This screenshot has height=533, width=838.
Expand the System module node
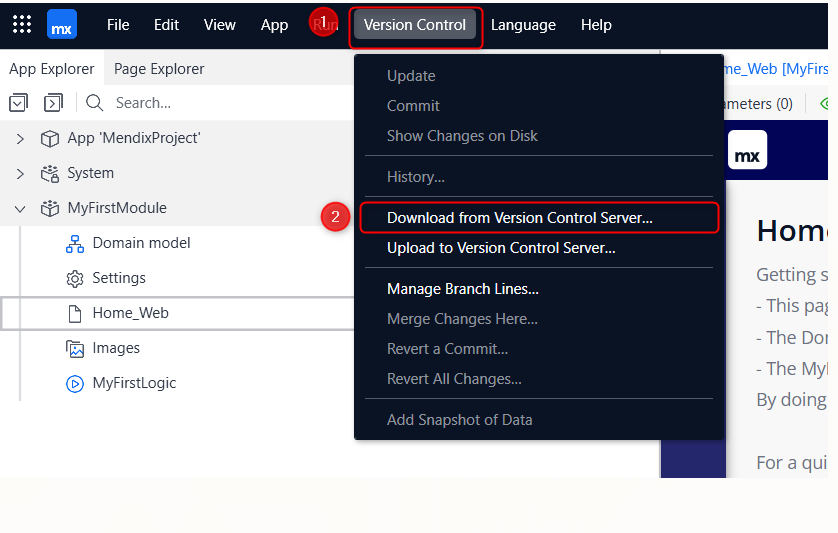click(20, 174)
